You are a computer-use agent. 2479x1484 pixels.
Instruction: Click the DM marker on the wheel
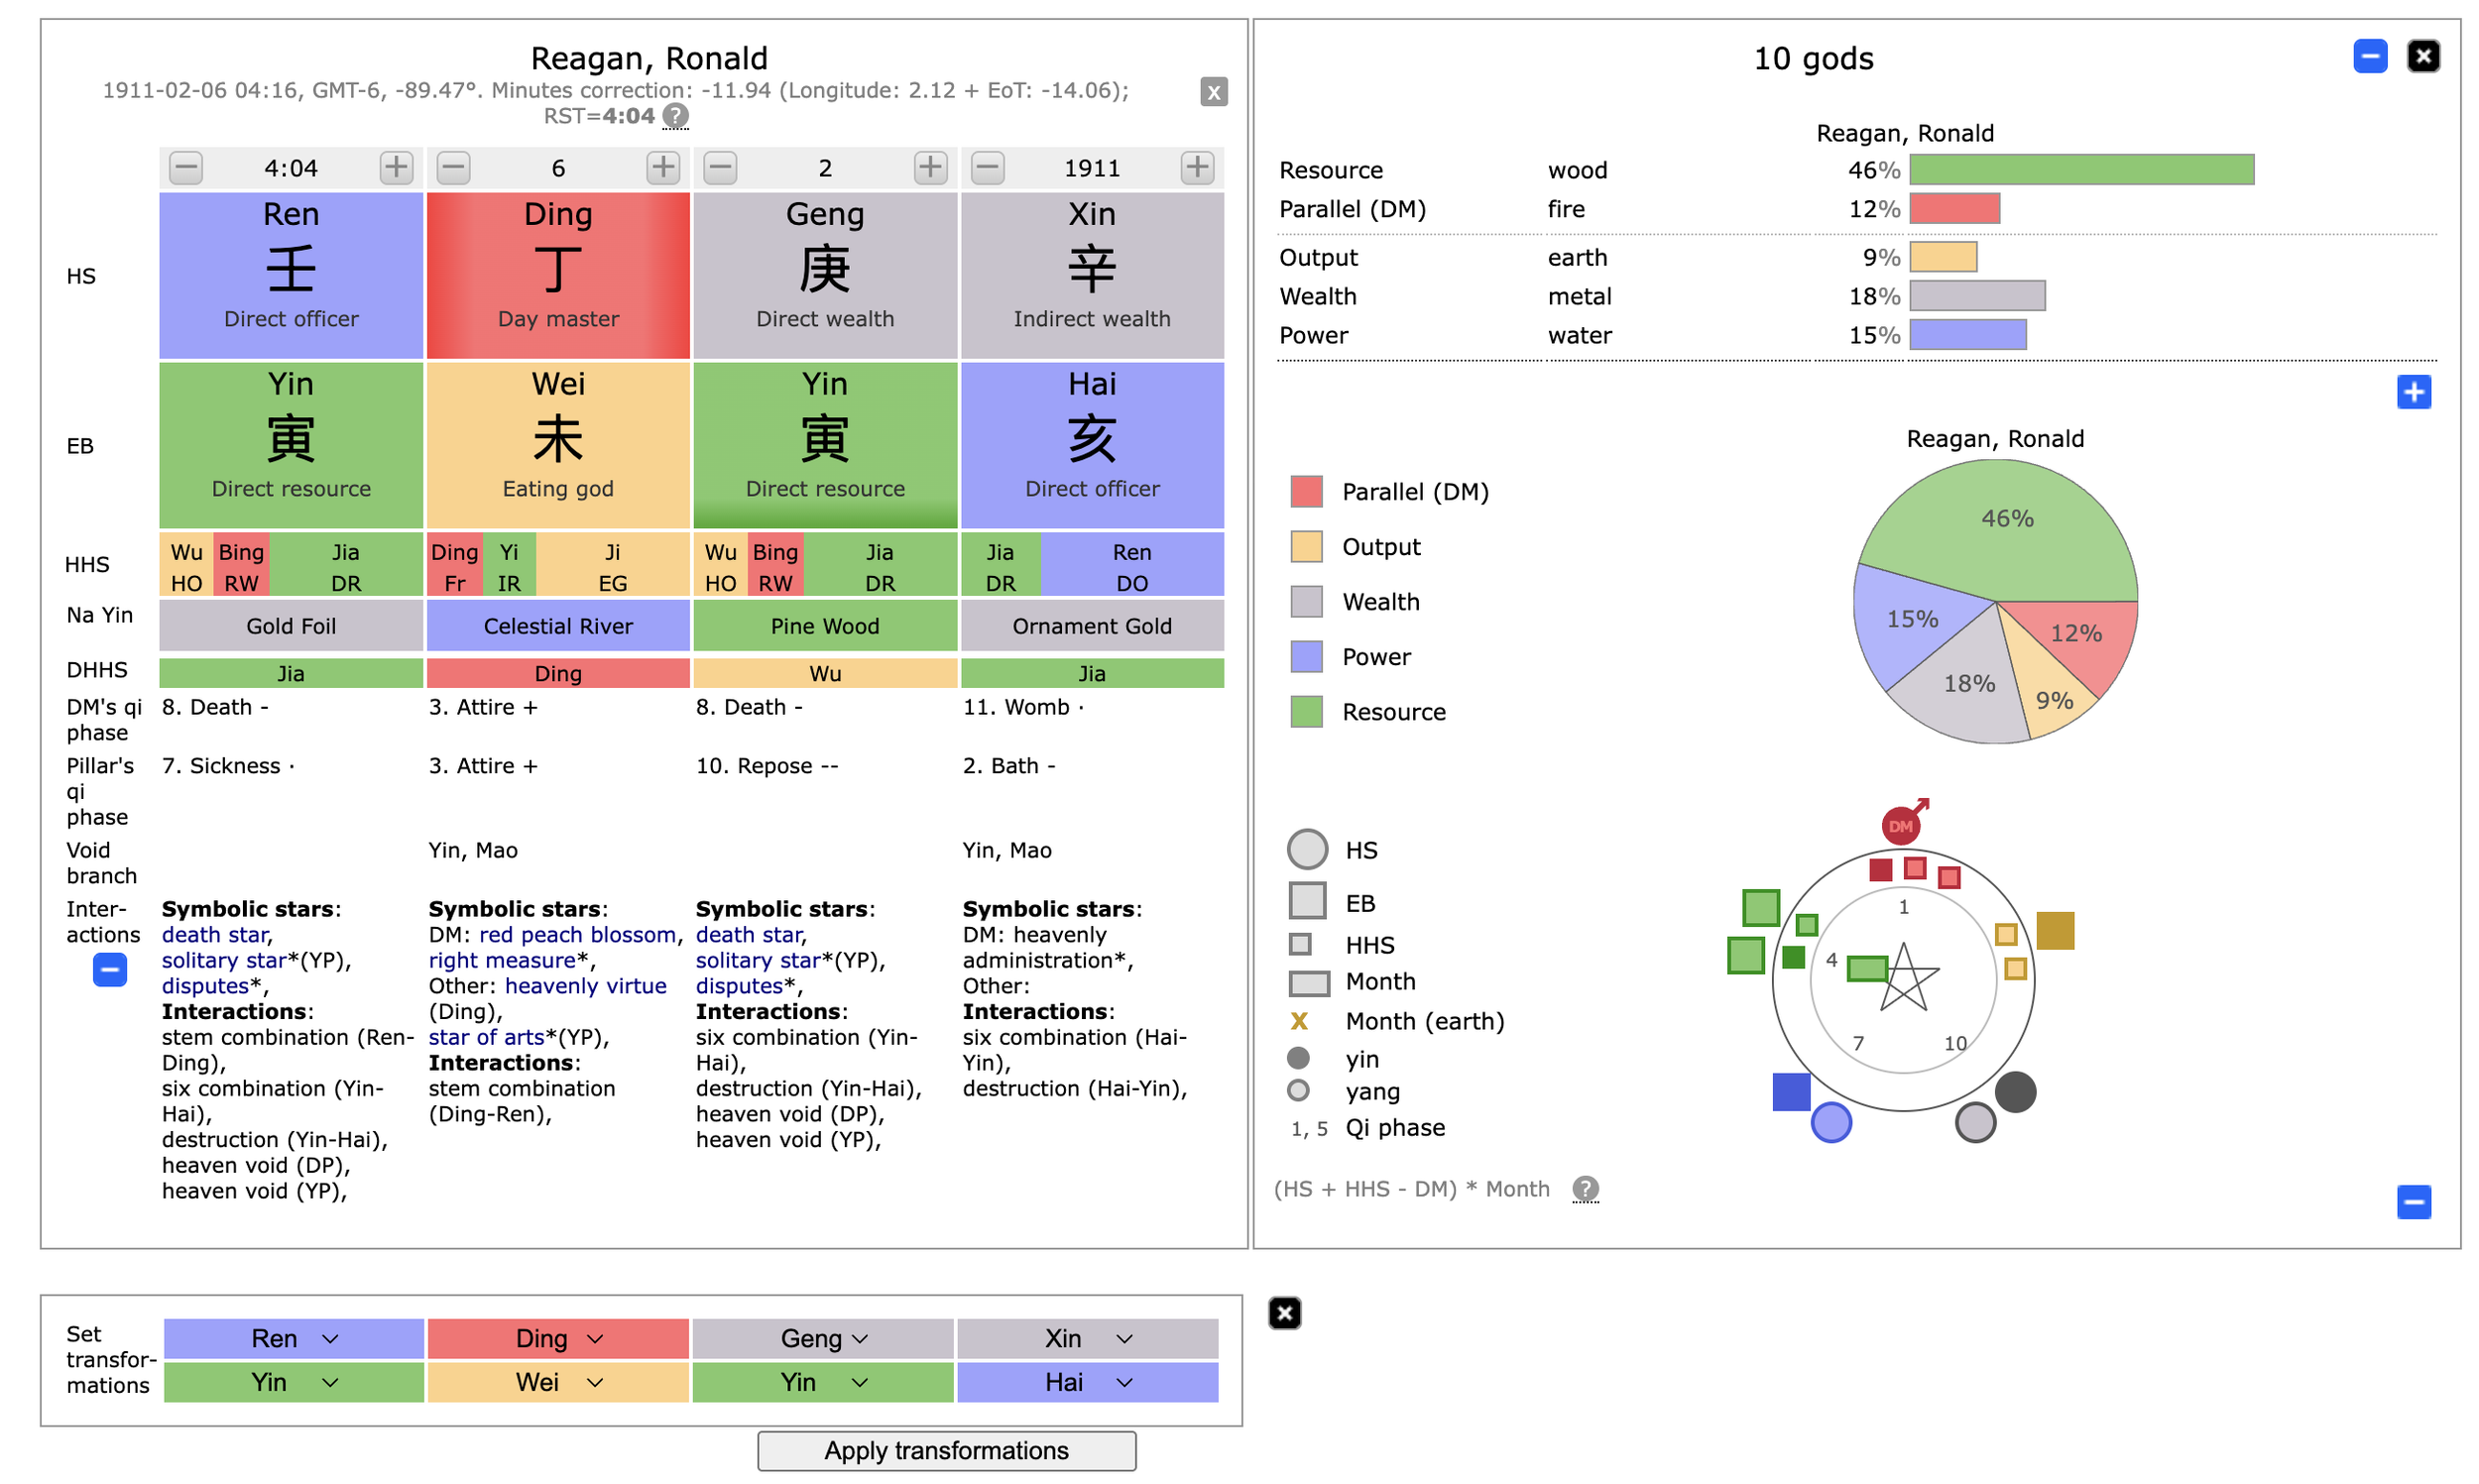click(x=1900, y=826)
